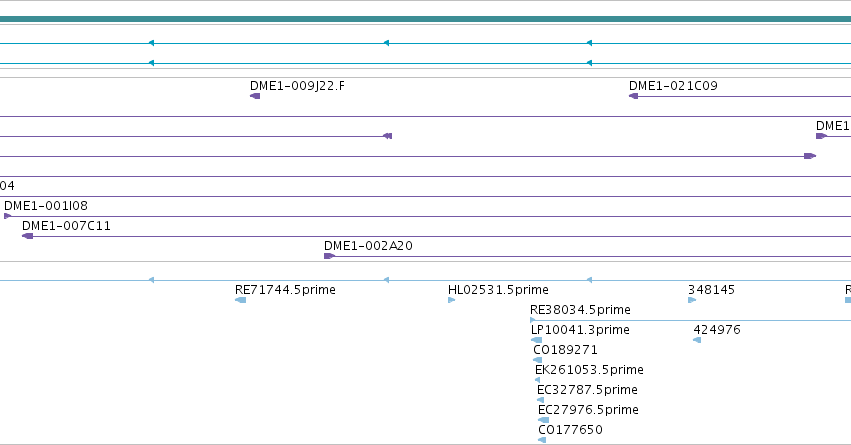Click the blue glyph under LP10041.3prime
Image resolution: width=851 pixels, height=445 pixels.
(536, 340)
